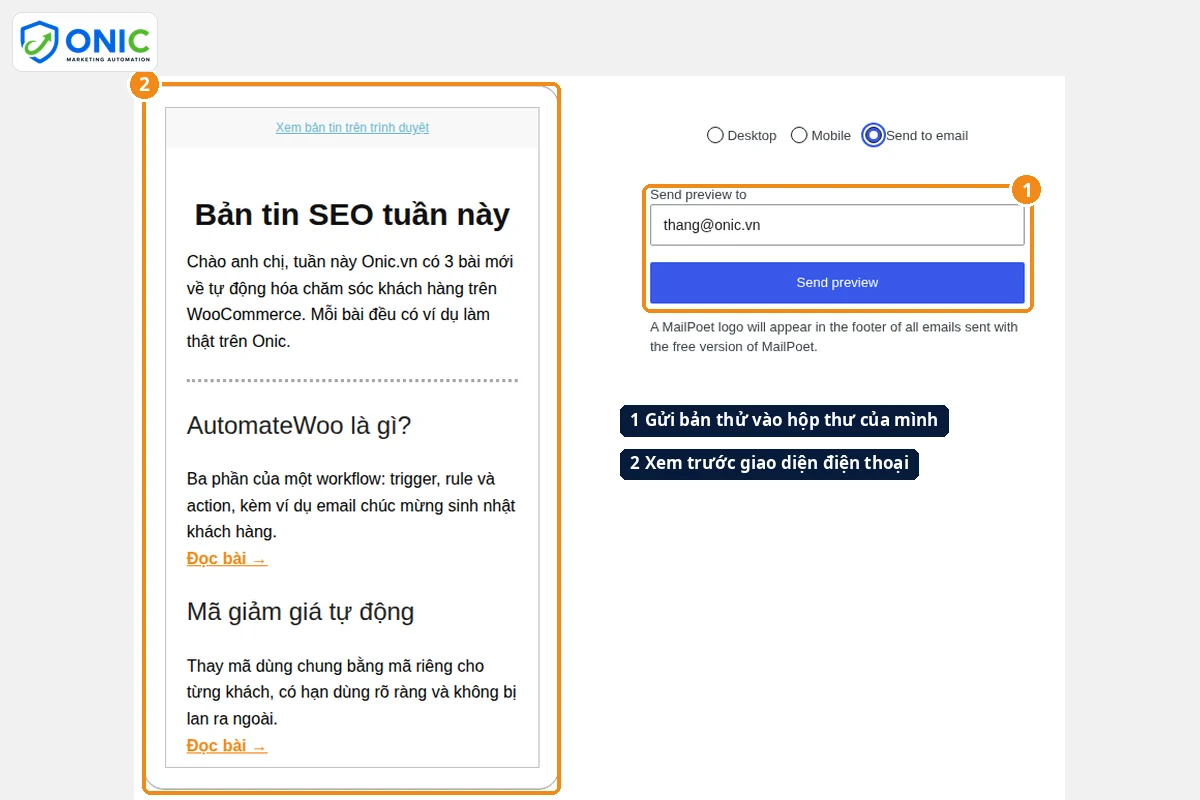Screen dimensions: 1200x800
Task: Click the blue Send preview button
Action: (837, 282)
